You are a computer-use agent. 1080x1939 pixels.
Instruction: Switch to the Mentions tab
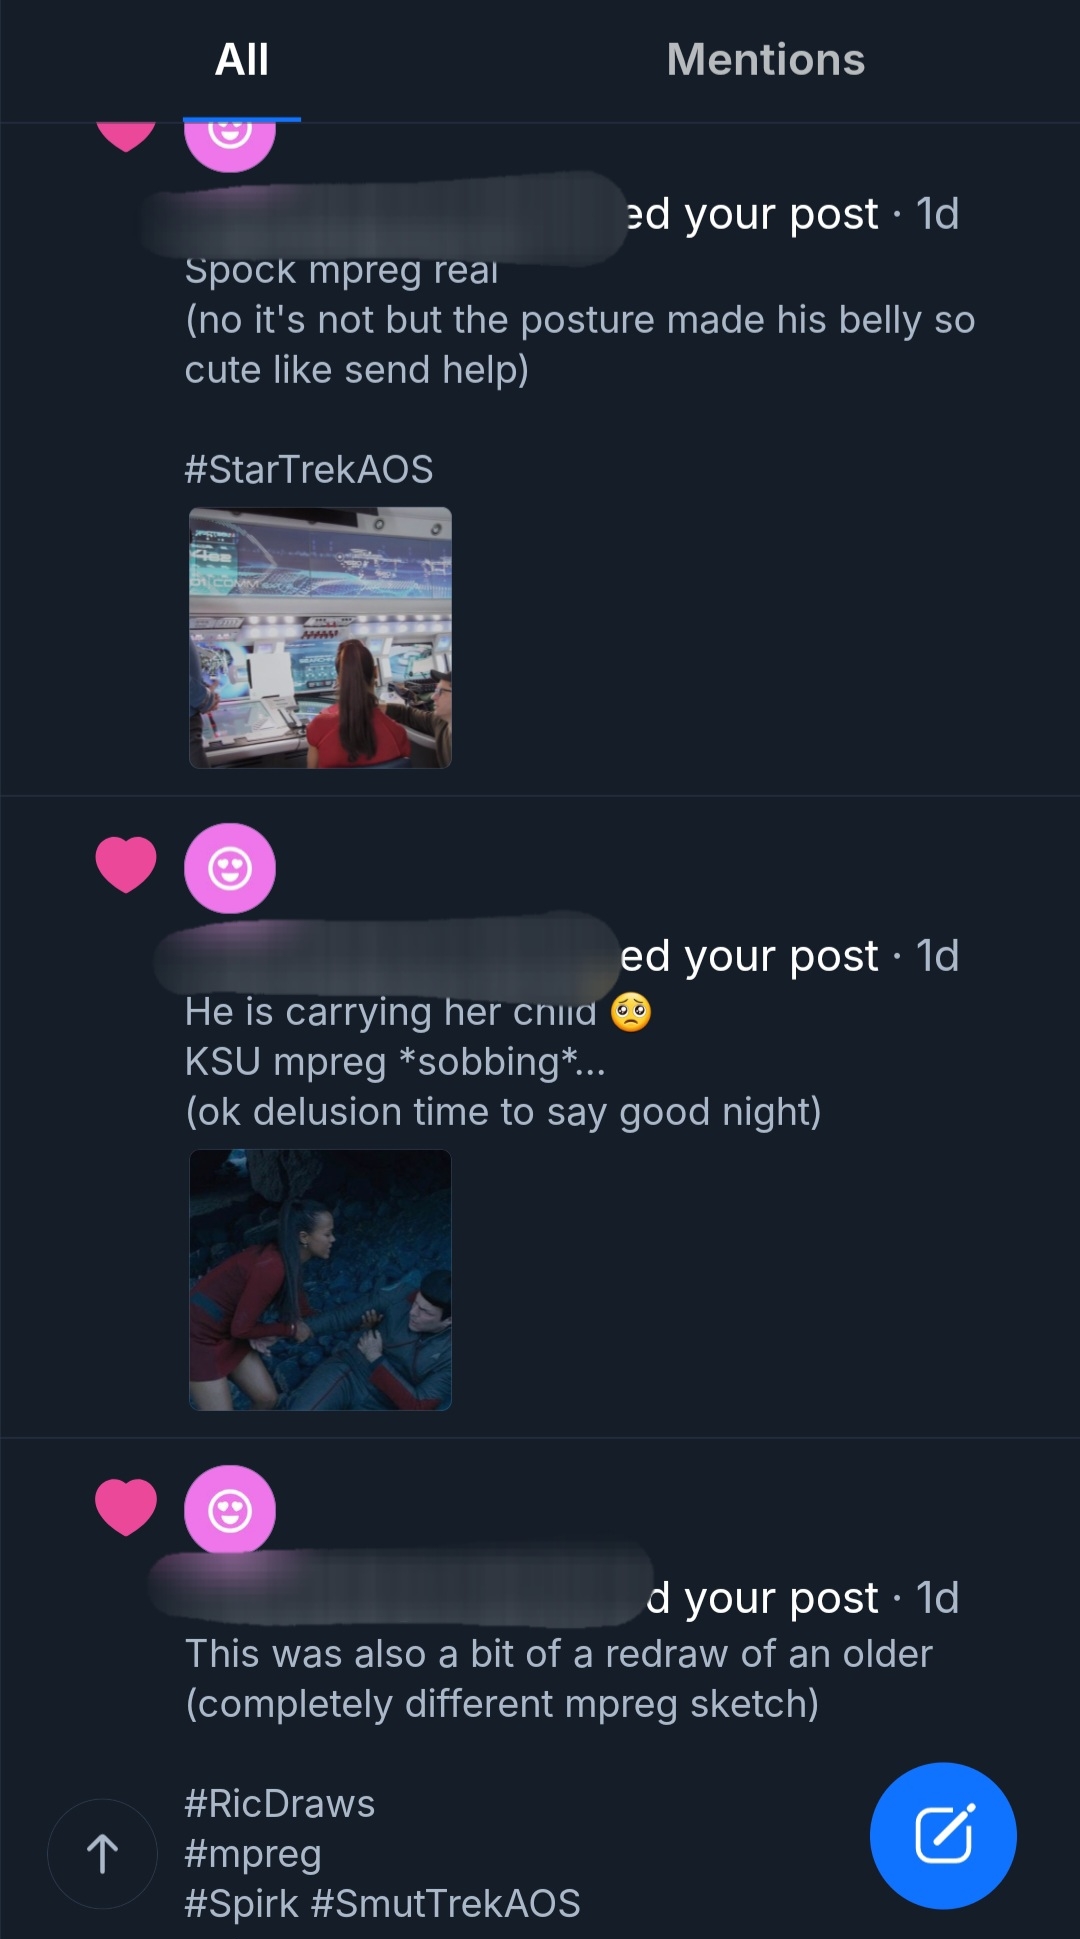click(x=766, y=60)
